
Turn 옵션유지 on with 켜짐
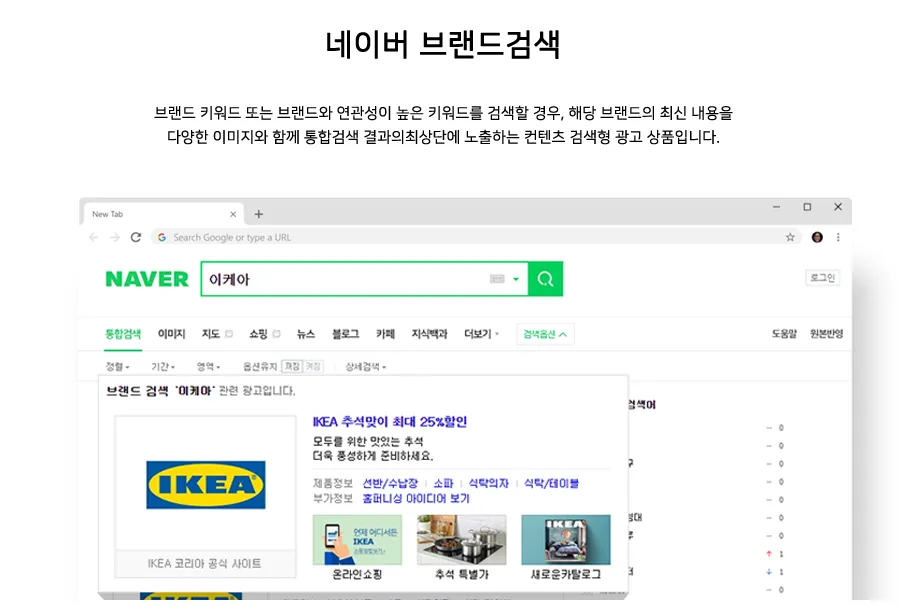[x=313, y=367]
